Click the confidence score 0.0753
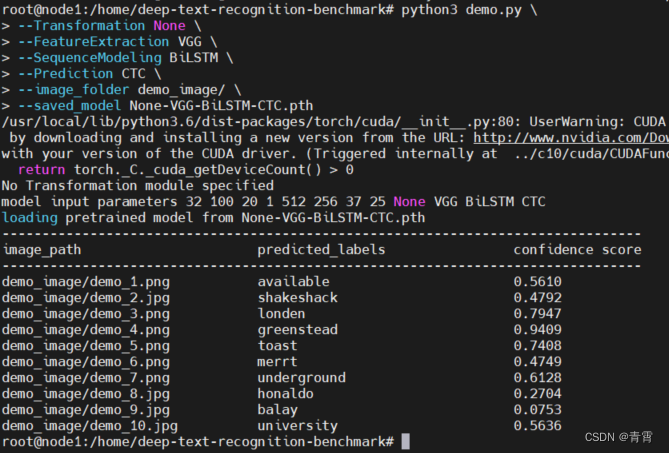669x453 pixels. coord(537,410)
